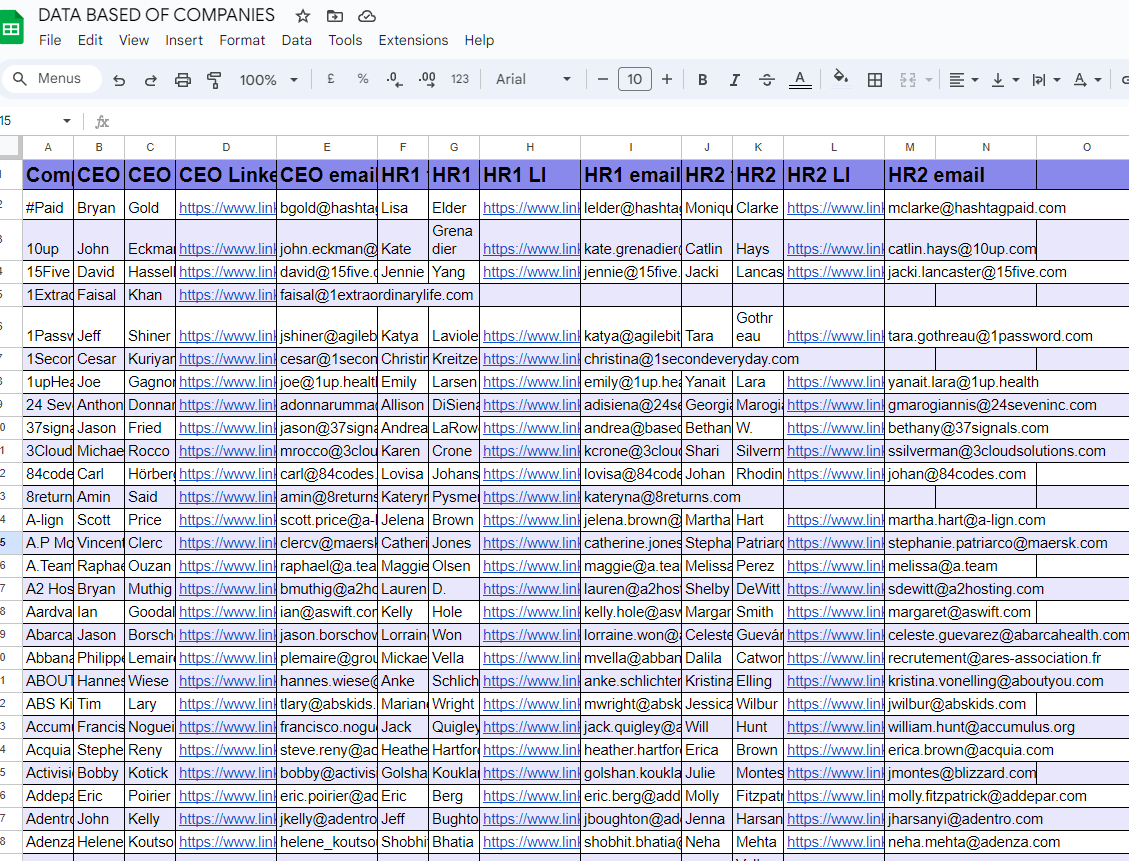Image resolution: width=1129 pixels, height=861 pixels.
Task: Open CEO LinkedIn link in A-lign row
Action: pos(227,520)
